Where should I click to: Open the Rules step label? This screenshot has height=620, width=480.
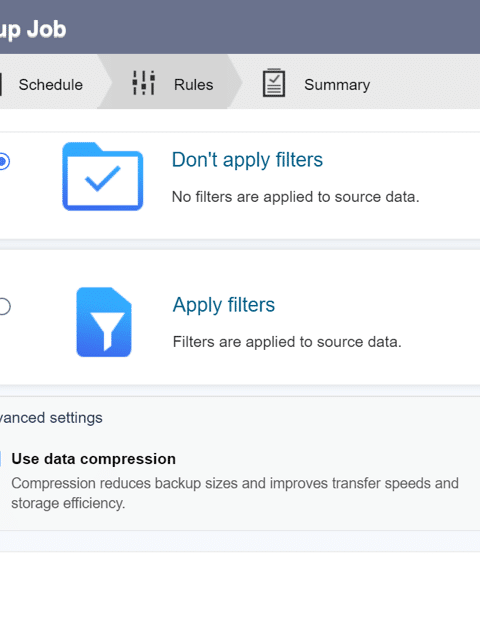[x=193, y=85]
